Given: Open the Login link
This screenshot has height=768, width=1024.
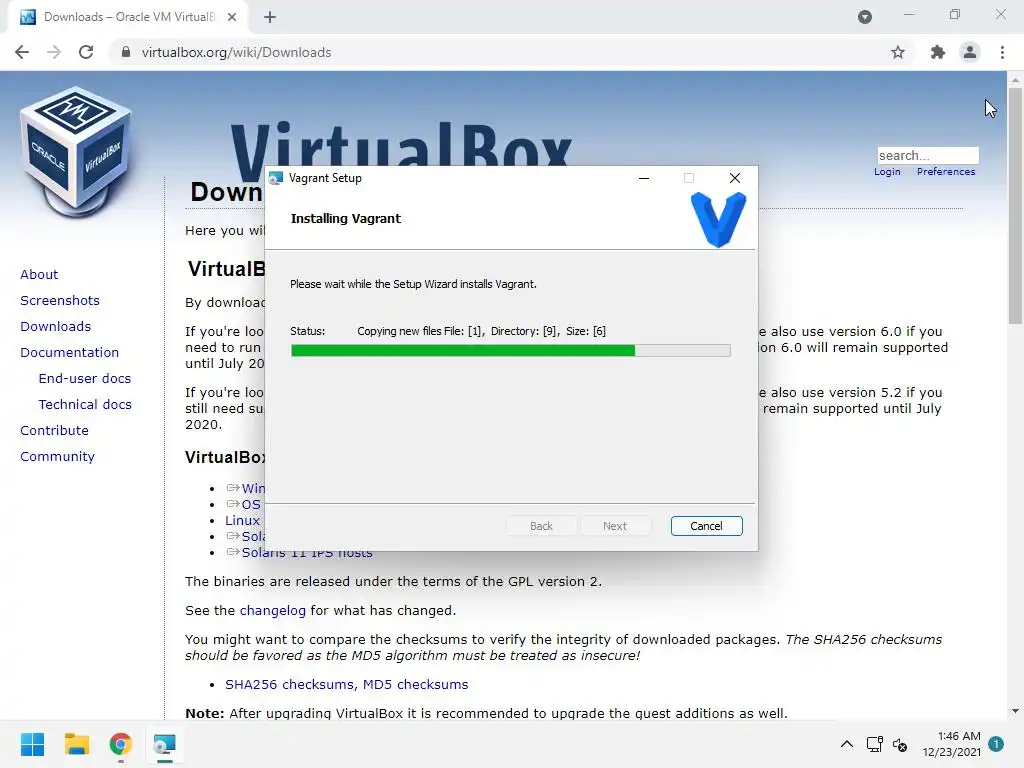Looking at the screenshot, I should pos(887,172).
